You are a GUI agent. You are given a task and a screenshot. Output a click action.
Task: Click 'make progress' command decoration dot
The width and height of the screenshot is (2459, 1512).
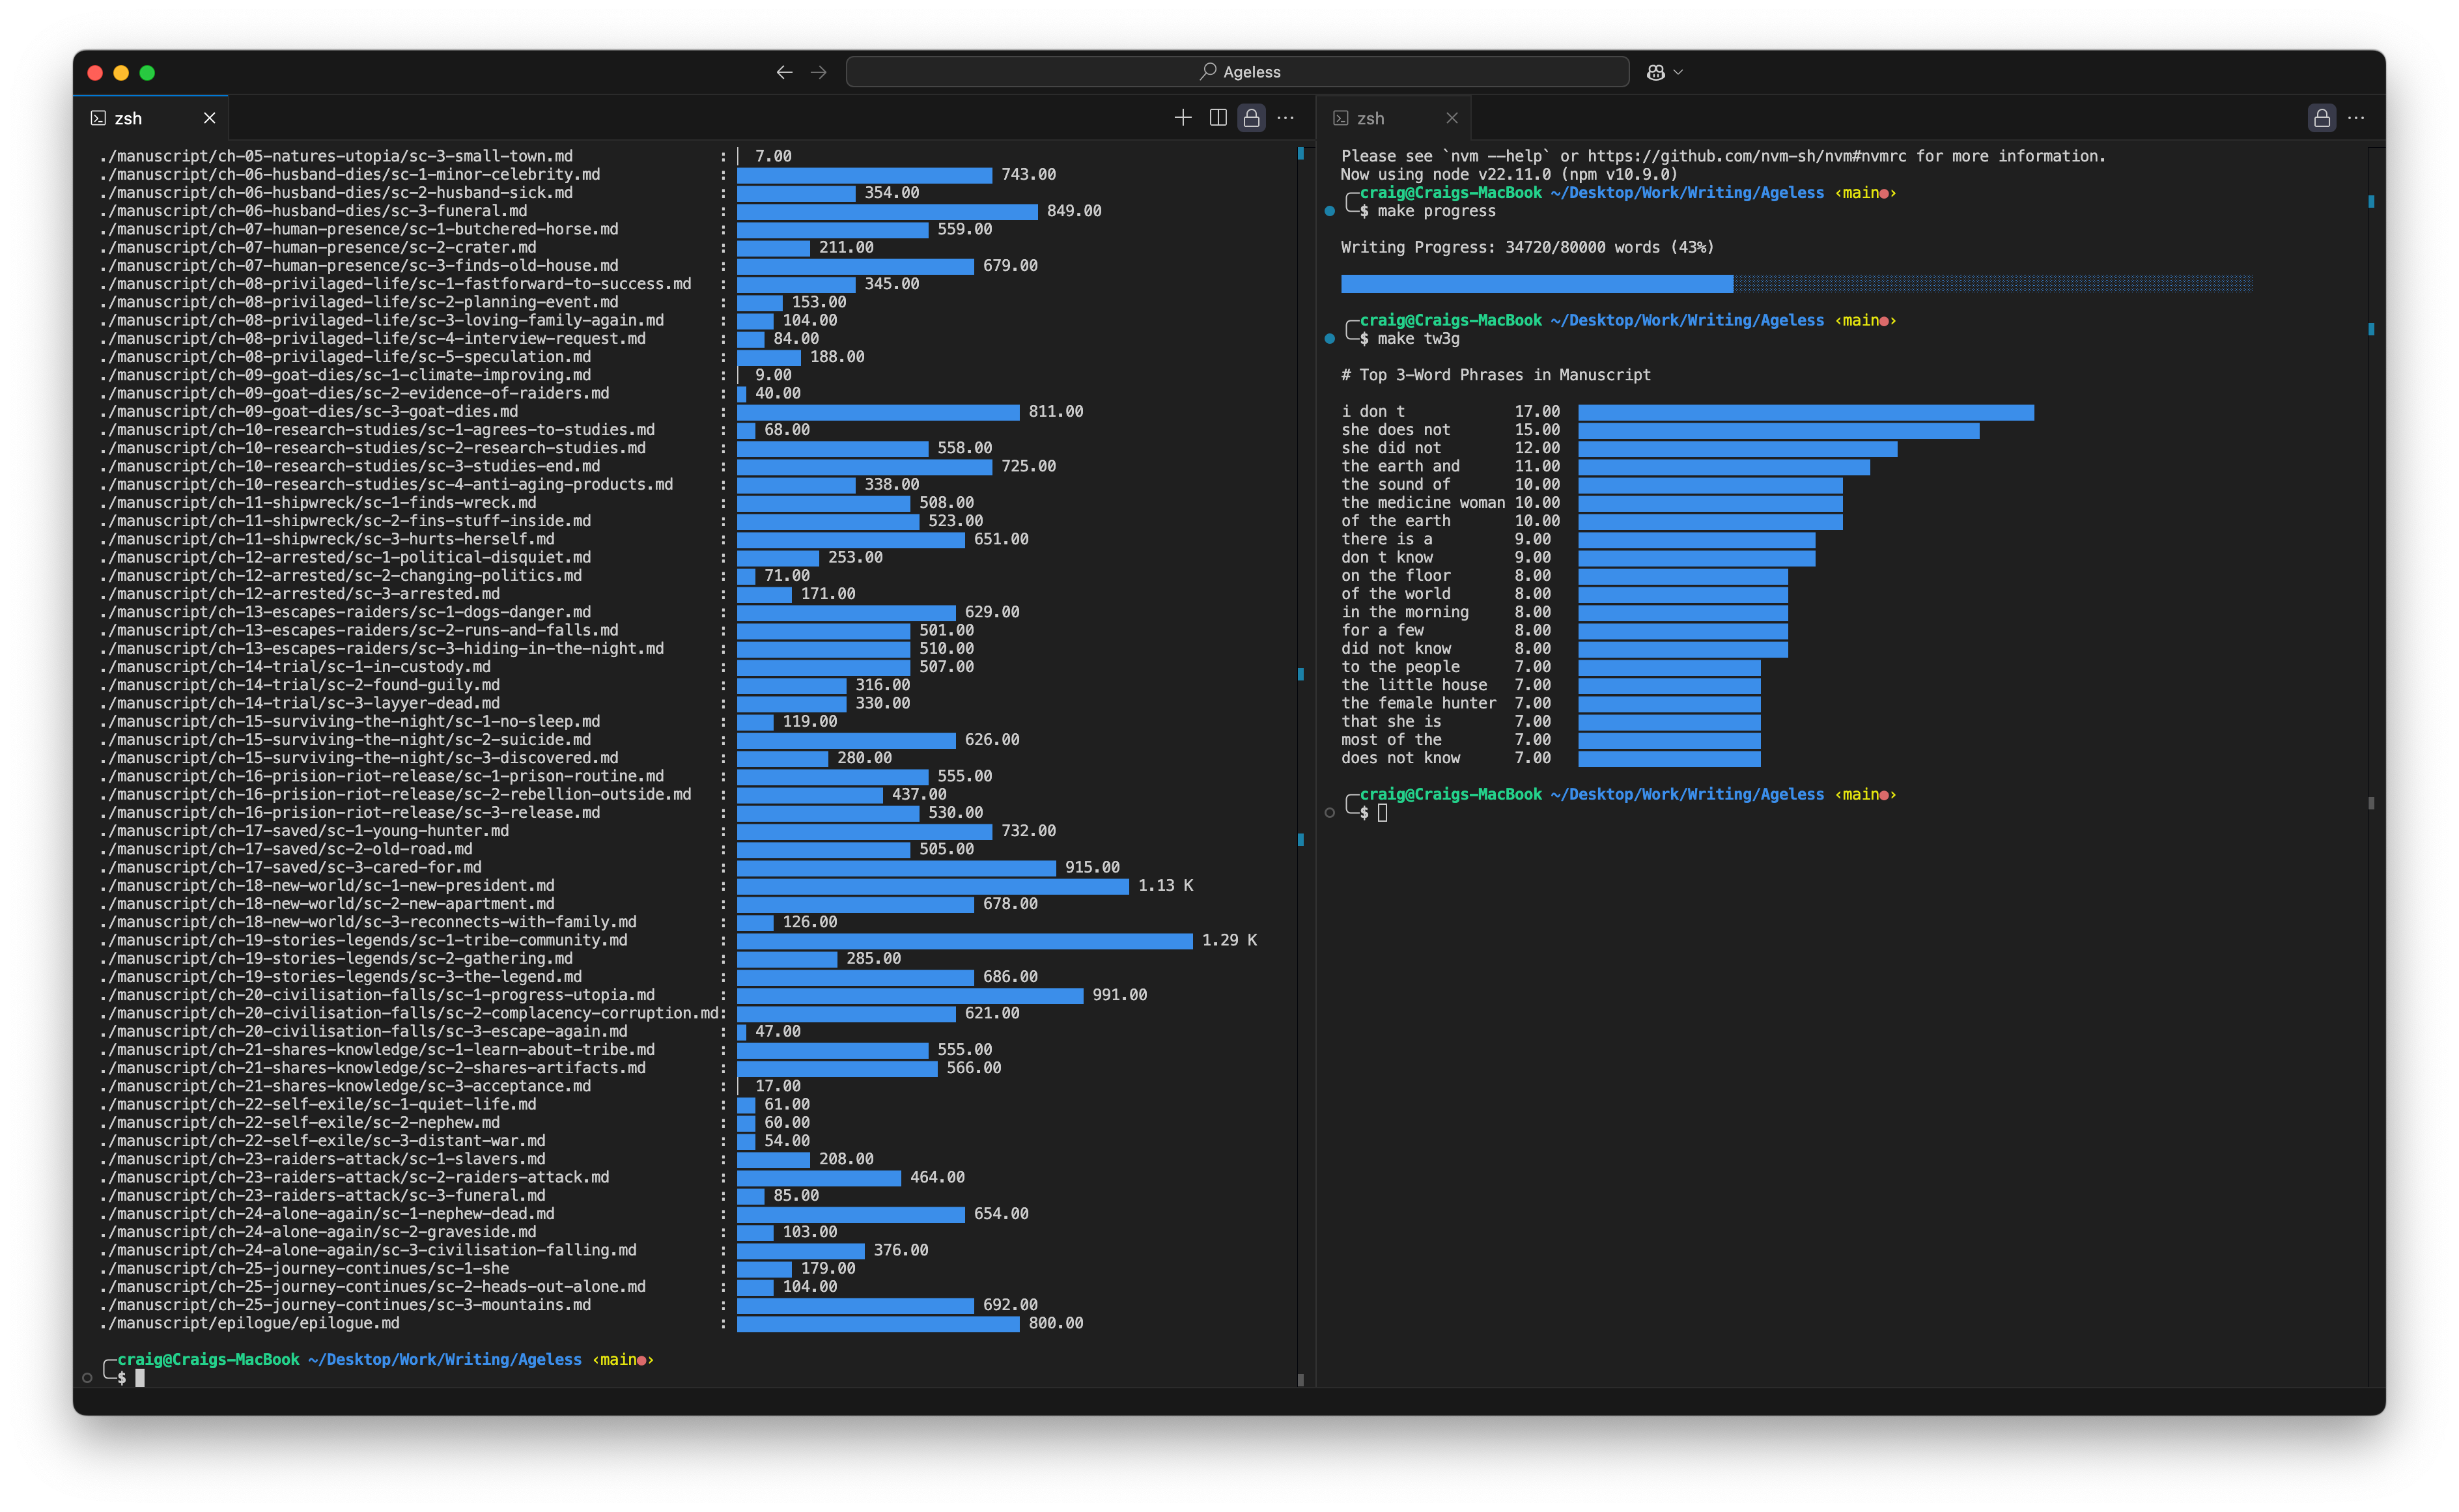pyautogui.click(x=1329, y=211)
